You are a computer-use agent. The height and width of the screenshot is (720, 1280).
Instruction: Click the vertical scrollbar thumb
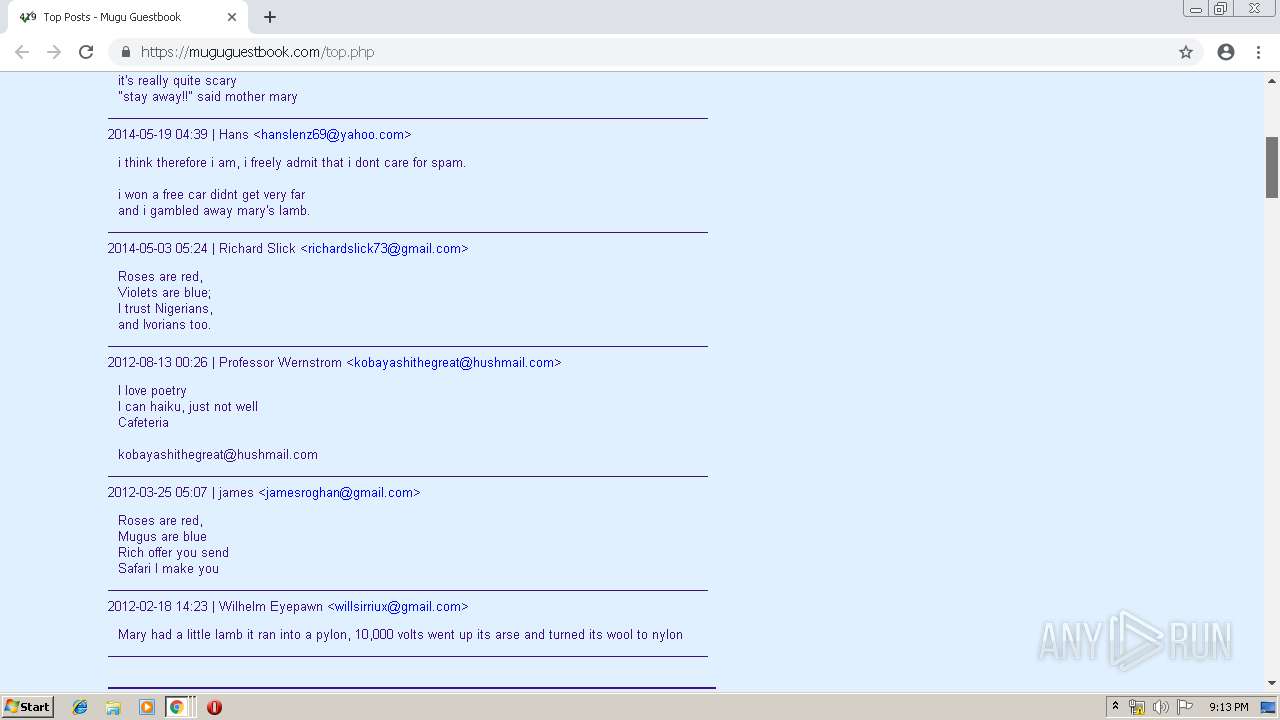click(x=1272, y=167)
